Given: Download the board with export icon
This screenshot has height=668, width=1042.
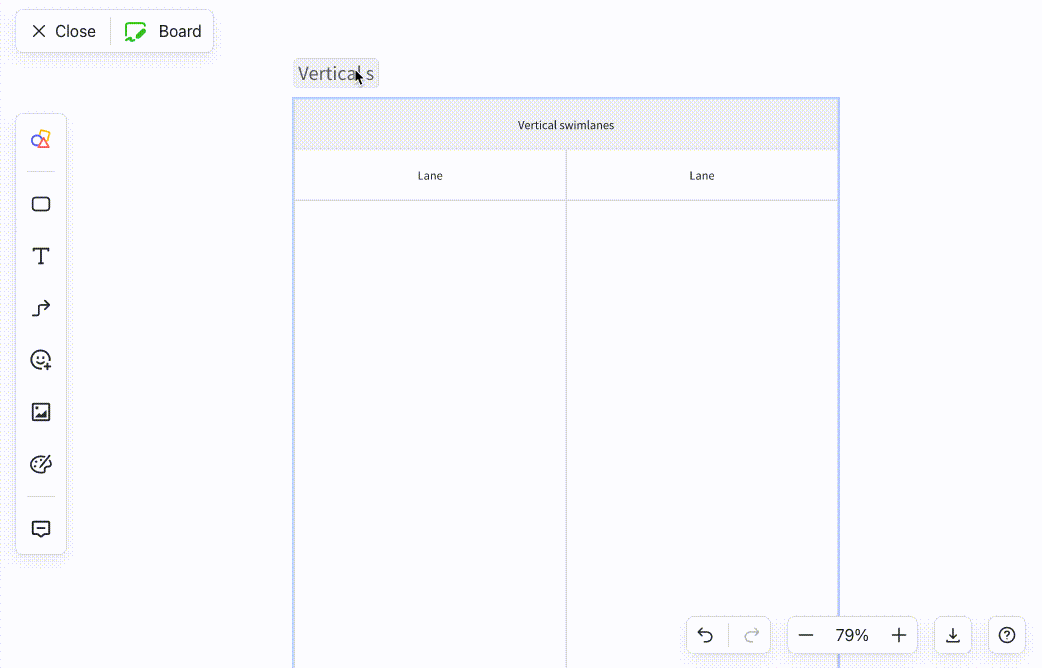Looking at the screenshot, I should (953, 635).
